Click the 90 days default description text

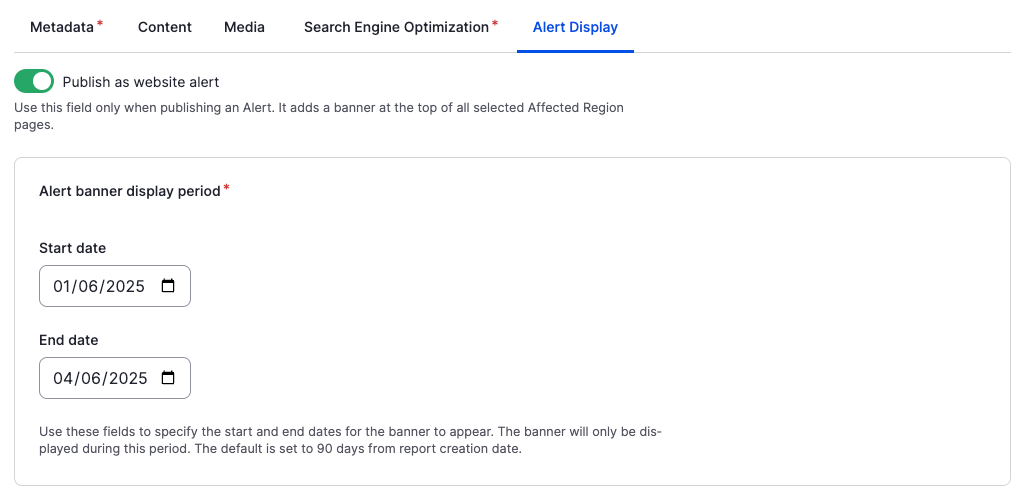point(350,440)
